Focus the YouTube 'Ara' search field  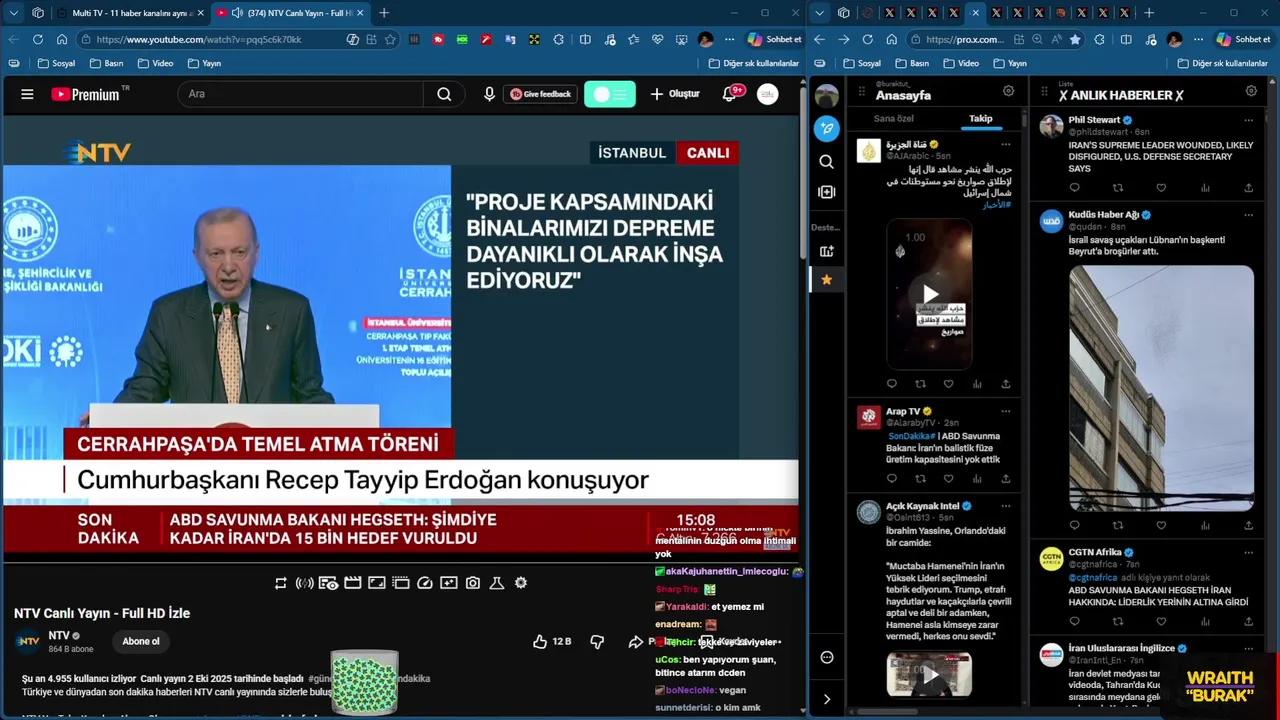(x=301, y=94)
